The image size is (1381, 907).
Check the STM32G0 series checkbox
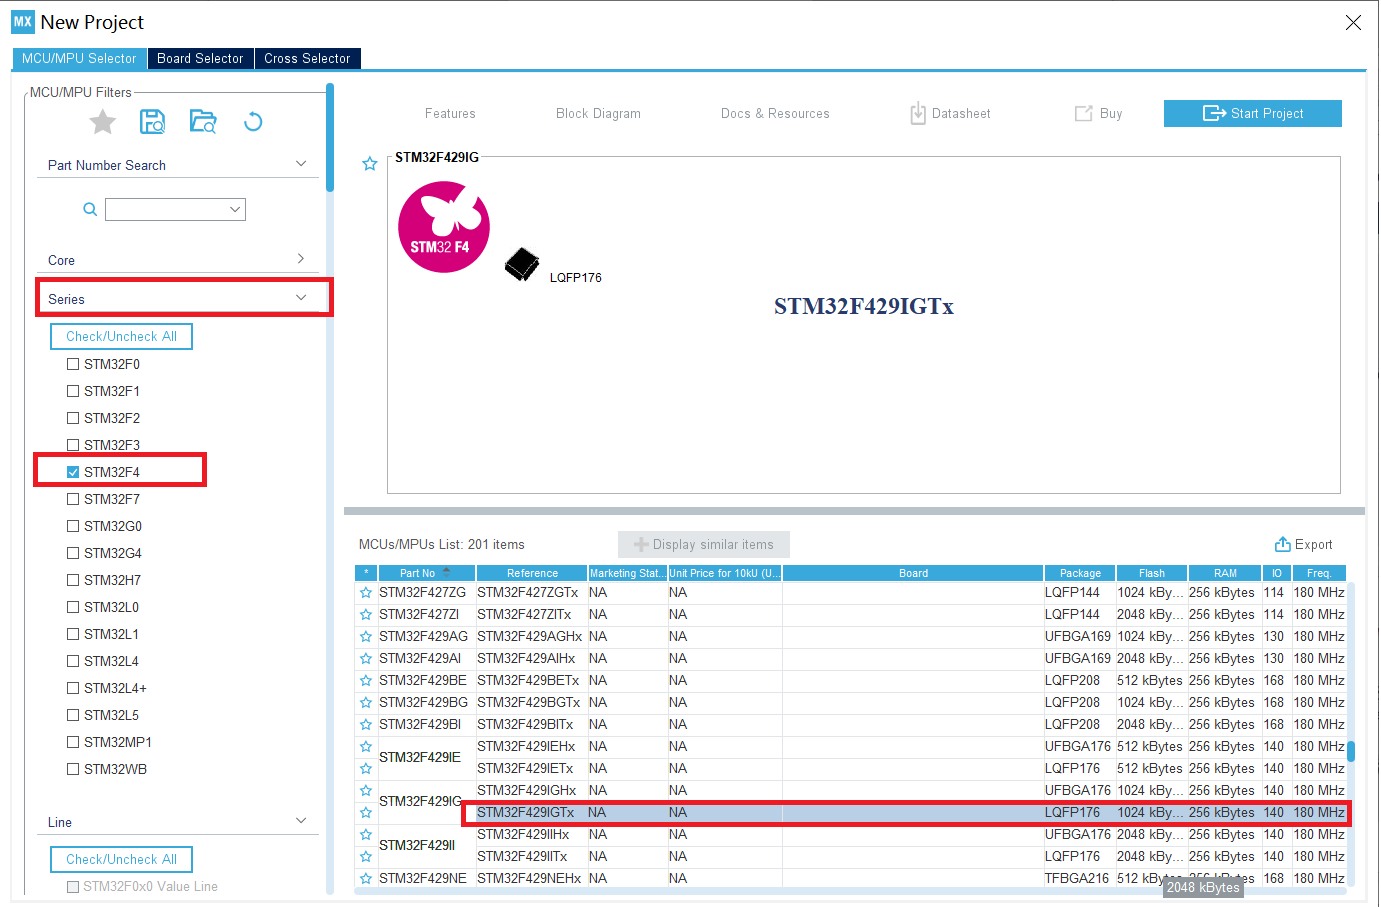73,526
